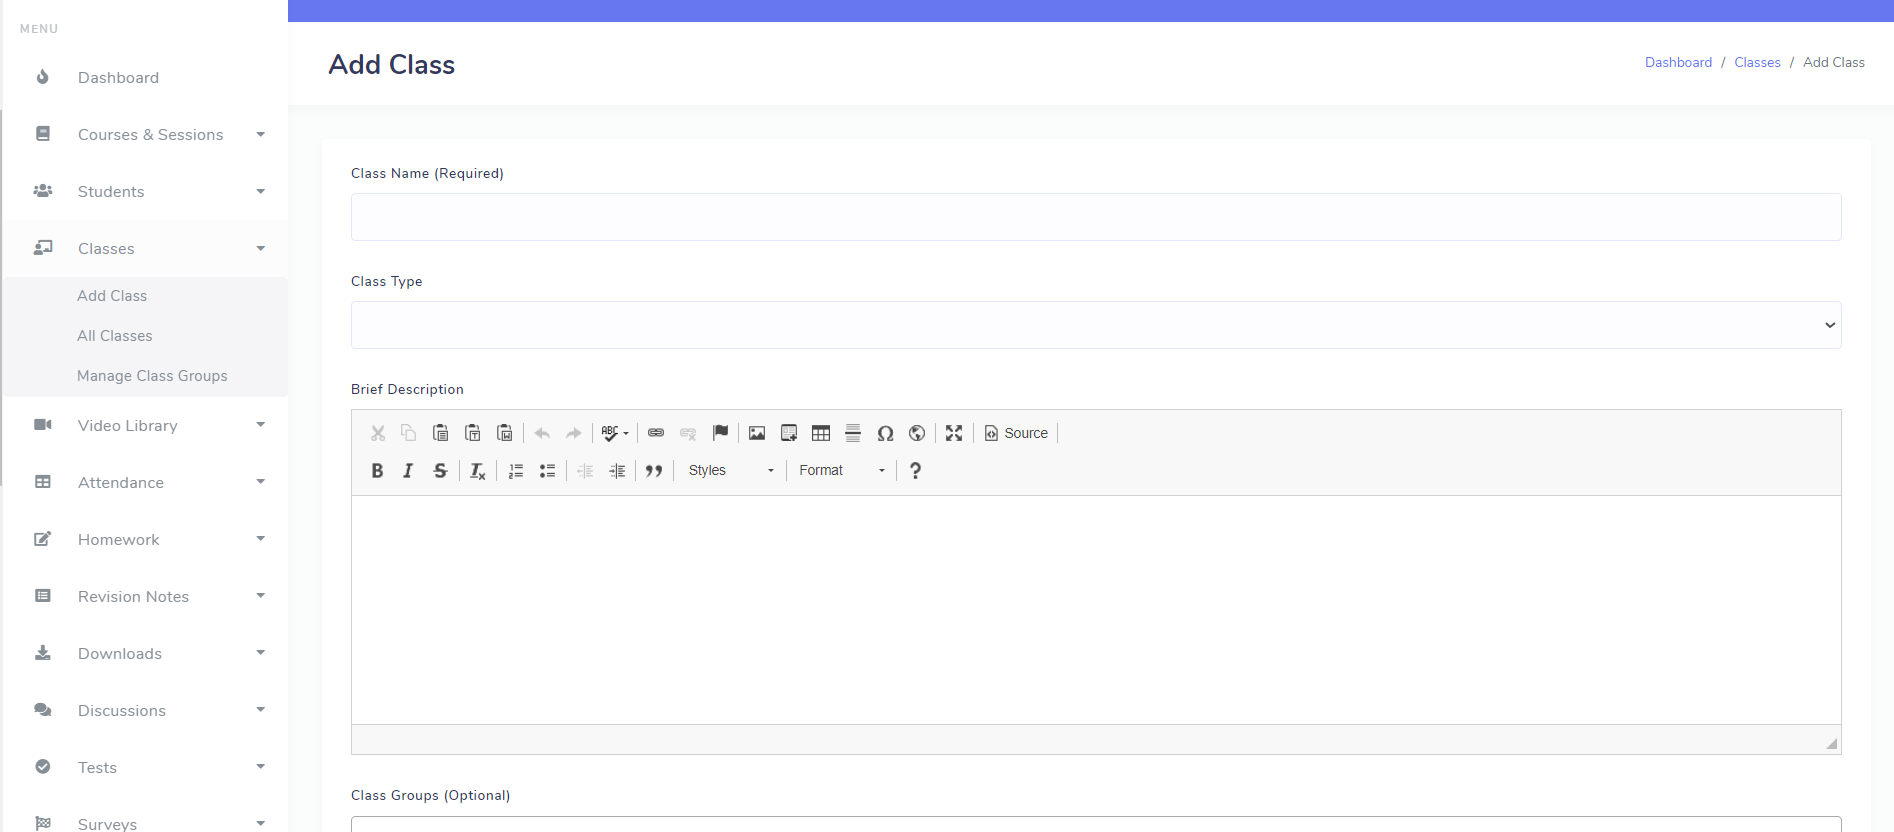Go to Dashboard via breadcrumb link
This screenshot has width=1894, height=832.
[1678, 62]
